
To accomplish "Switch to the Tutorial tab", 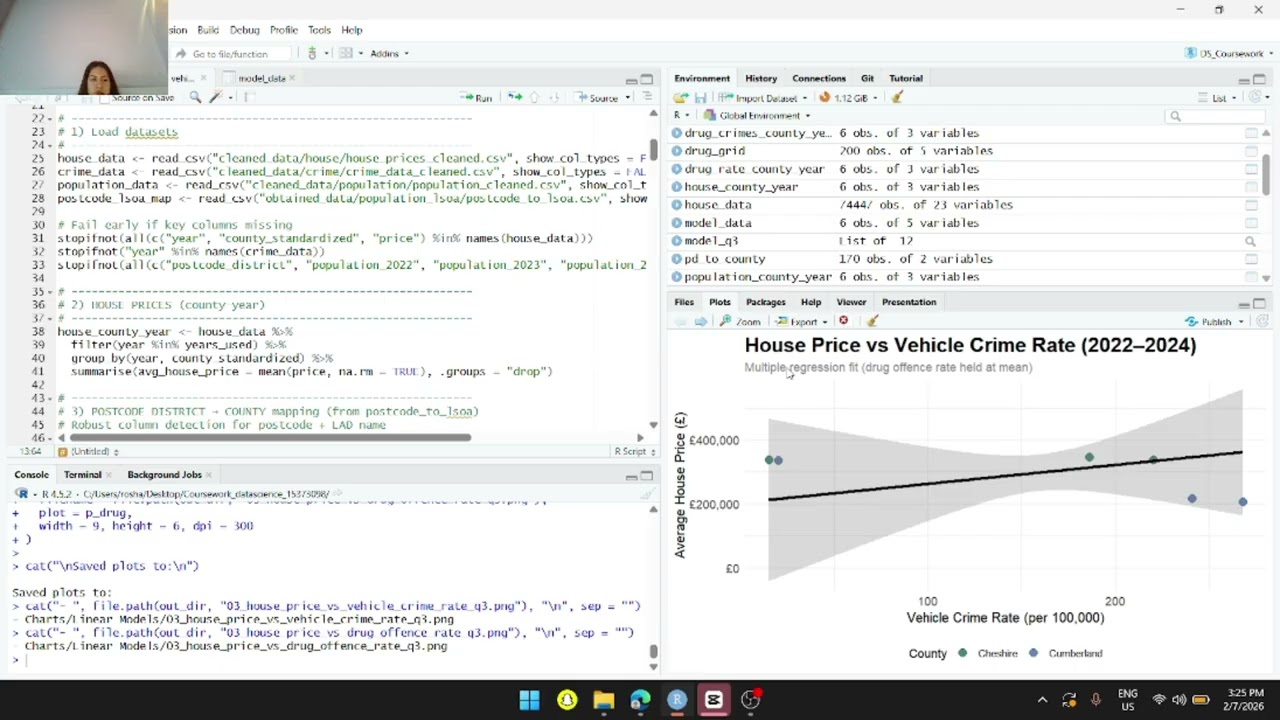I will (906, 78).
